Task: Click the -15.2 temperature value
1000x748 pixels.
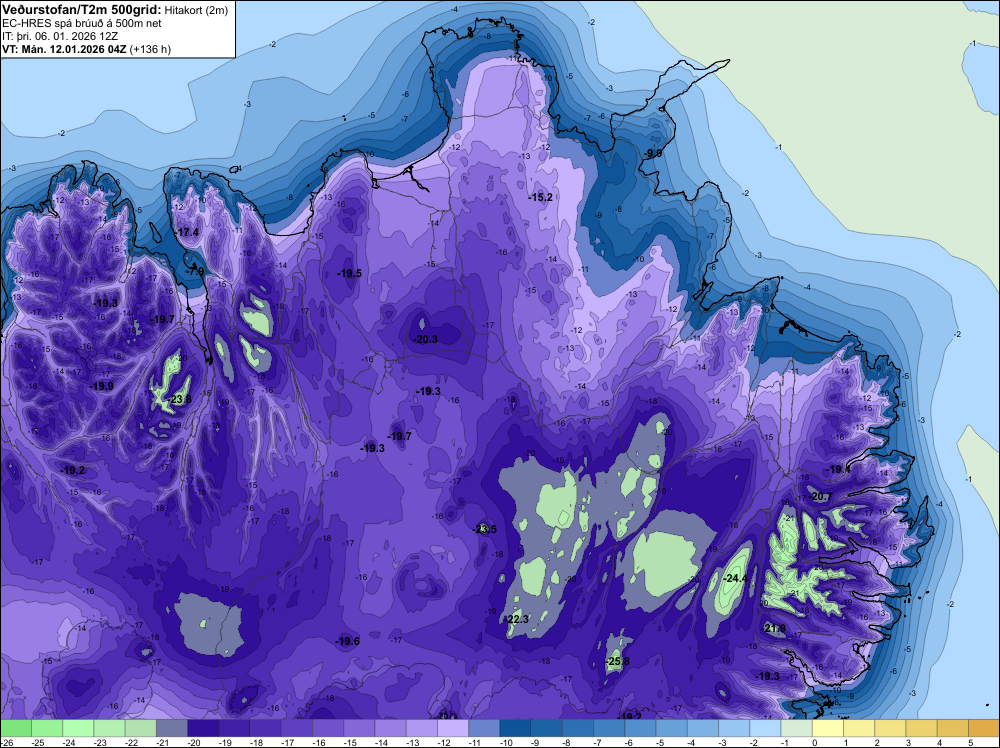Action: click(540, 197)
